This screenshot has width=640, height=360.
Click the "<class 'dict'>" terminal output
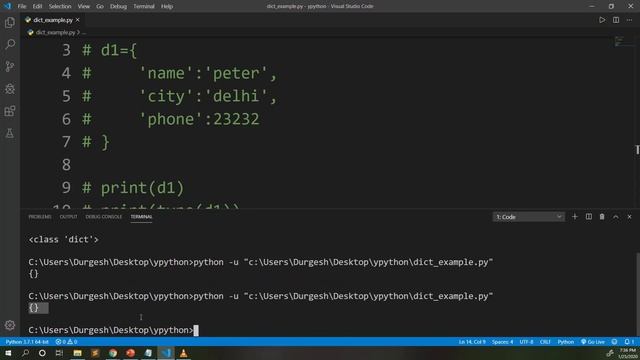click(x=64, y=240)
